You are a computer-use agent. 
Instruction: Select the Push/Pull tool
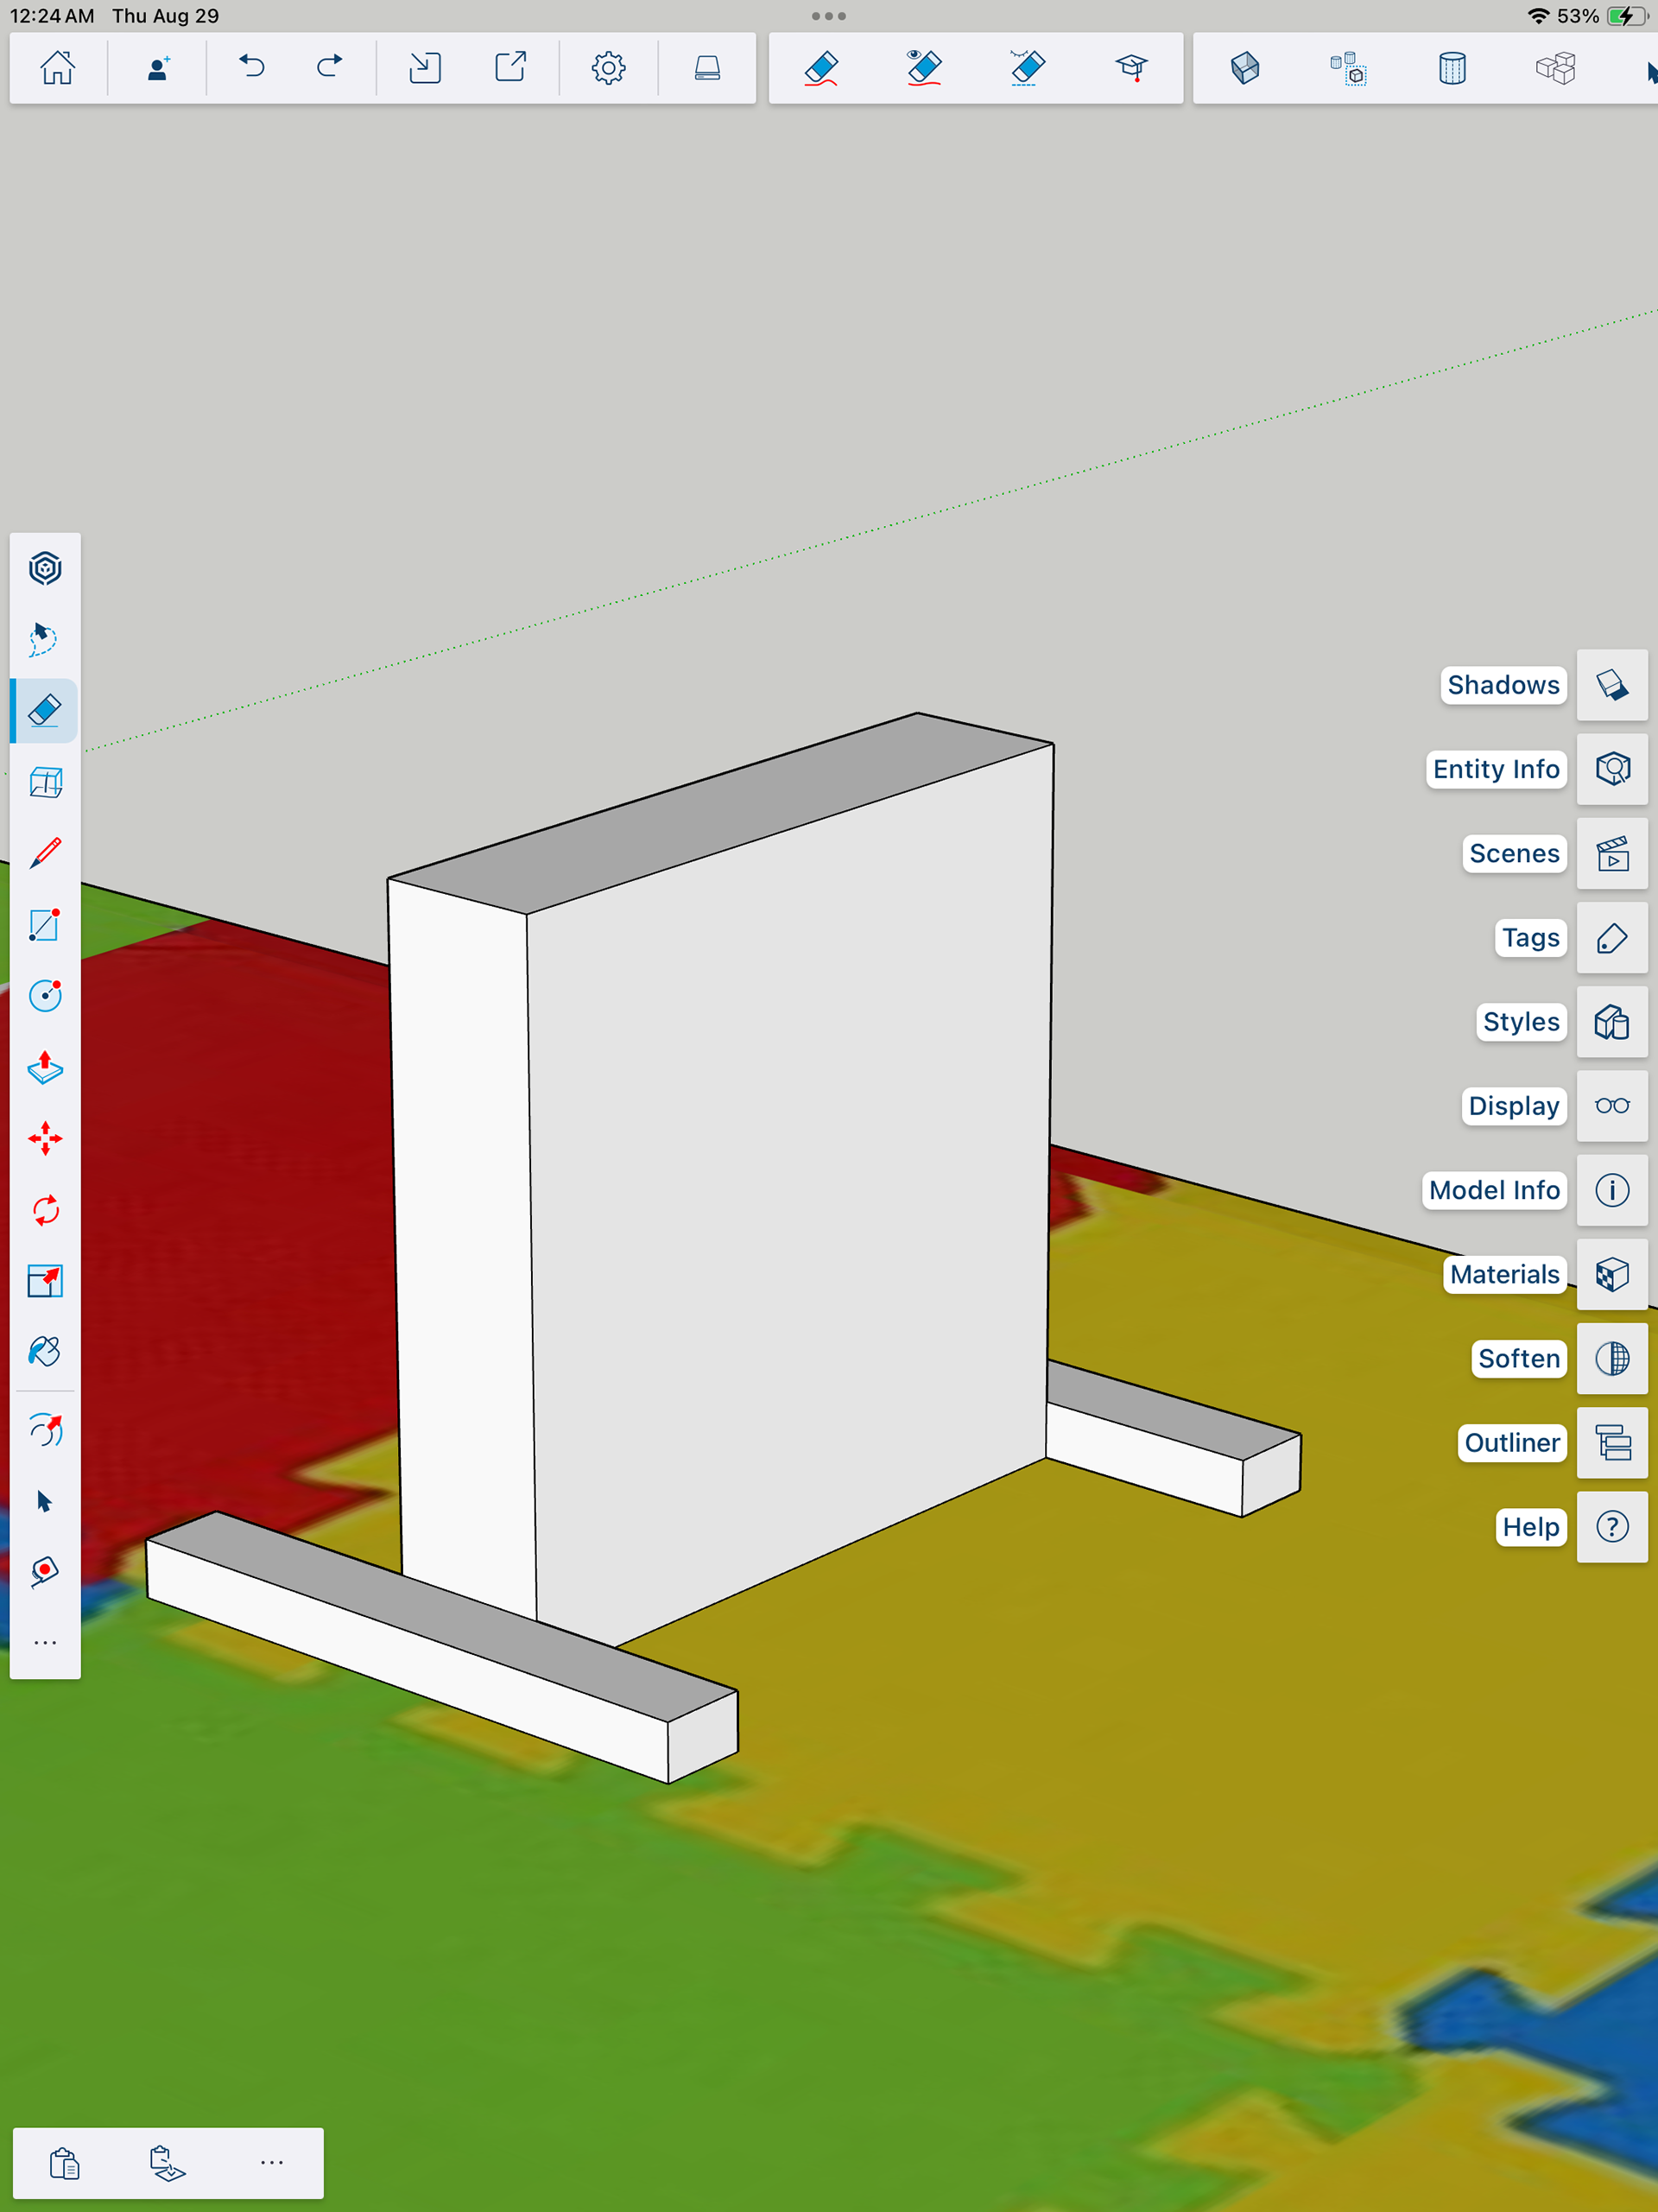[45, 1068]
